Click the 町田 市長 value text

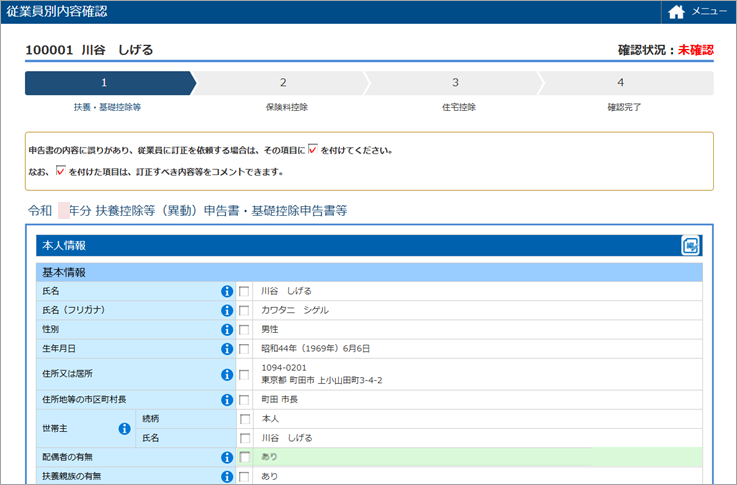(x=280, y=399)
